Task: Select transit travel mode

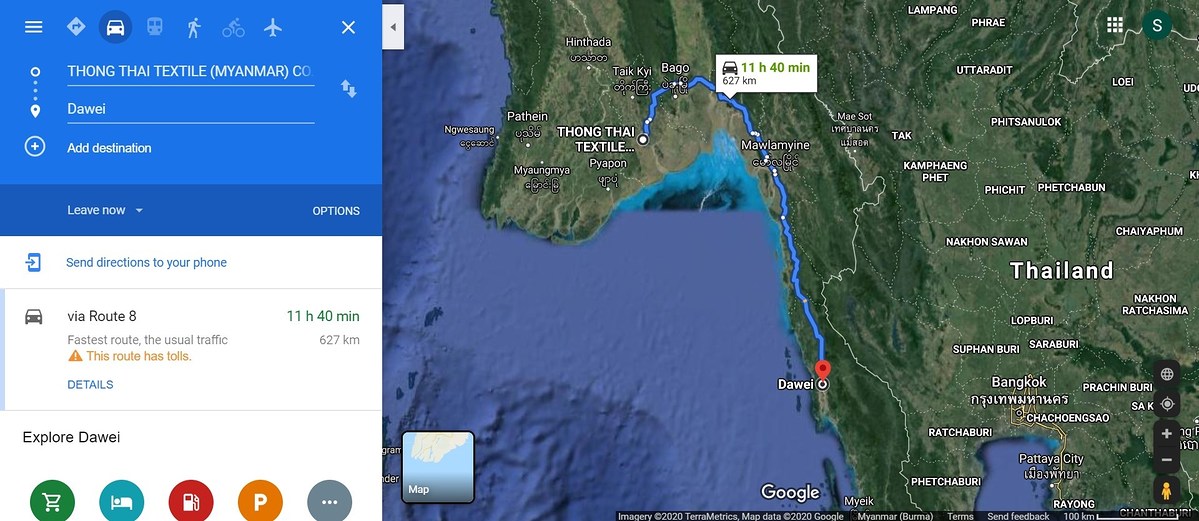Action: click(x=154, y=28)
